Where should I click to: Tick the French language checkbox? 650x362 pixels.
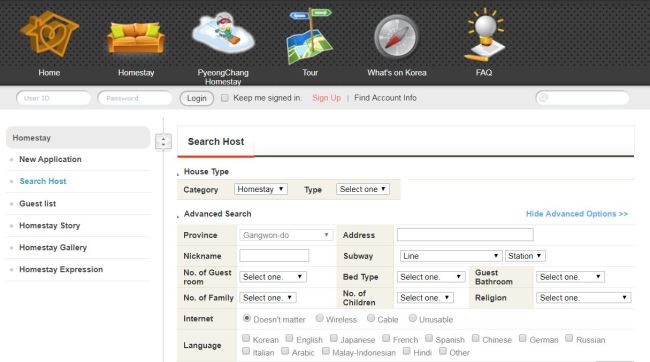tap(386, 338)
